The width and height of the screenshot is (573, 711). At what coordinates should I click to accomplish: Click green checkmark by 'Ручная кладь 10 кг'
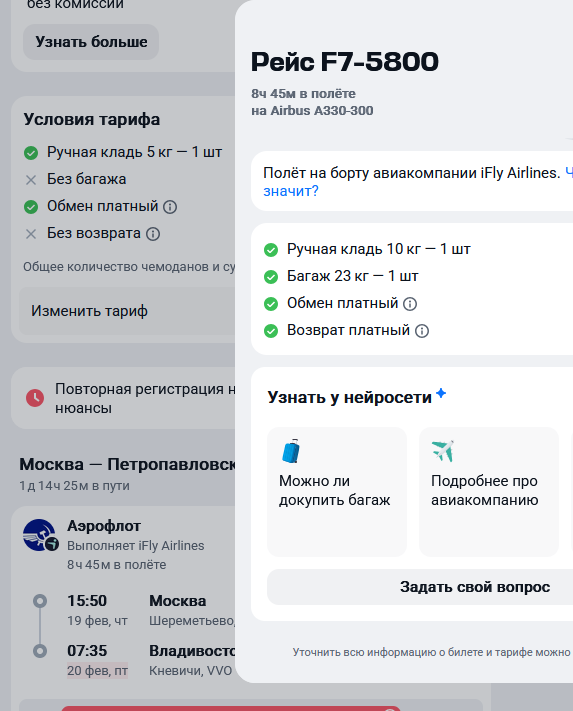pyautogui.click(x=271, y=250)
